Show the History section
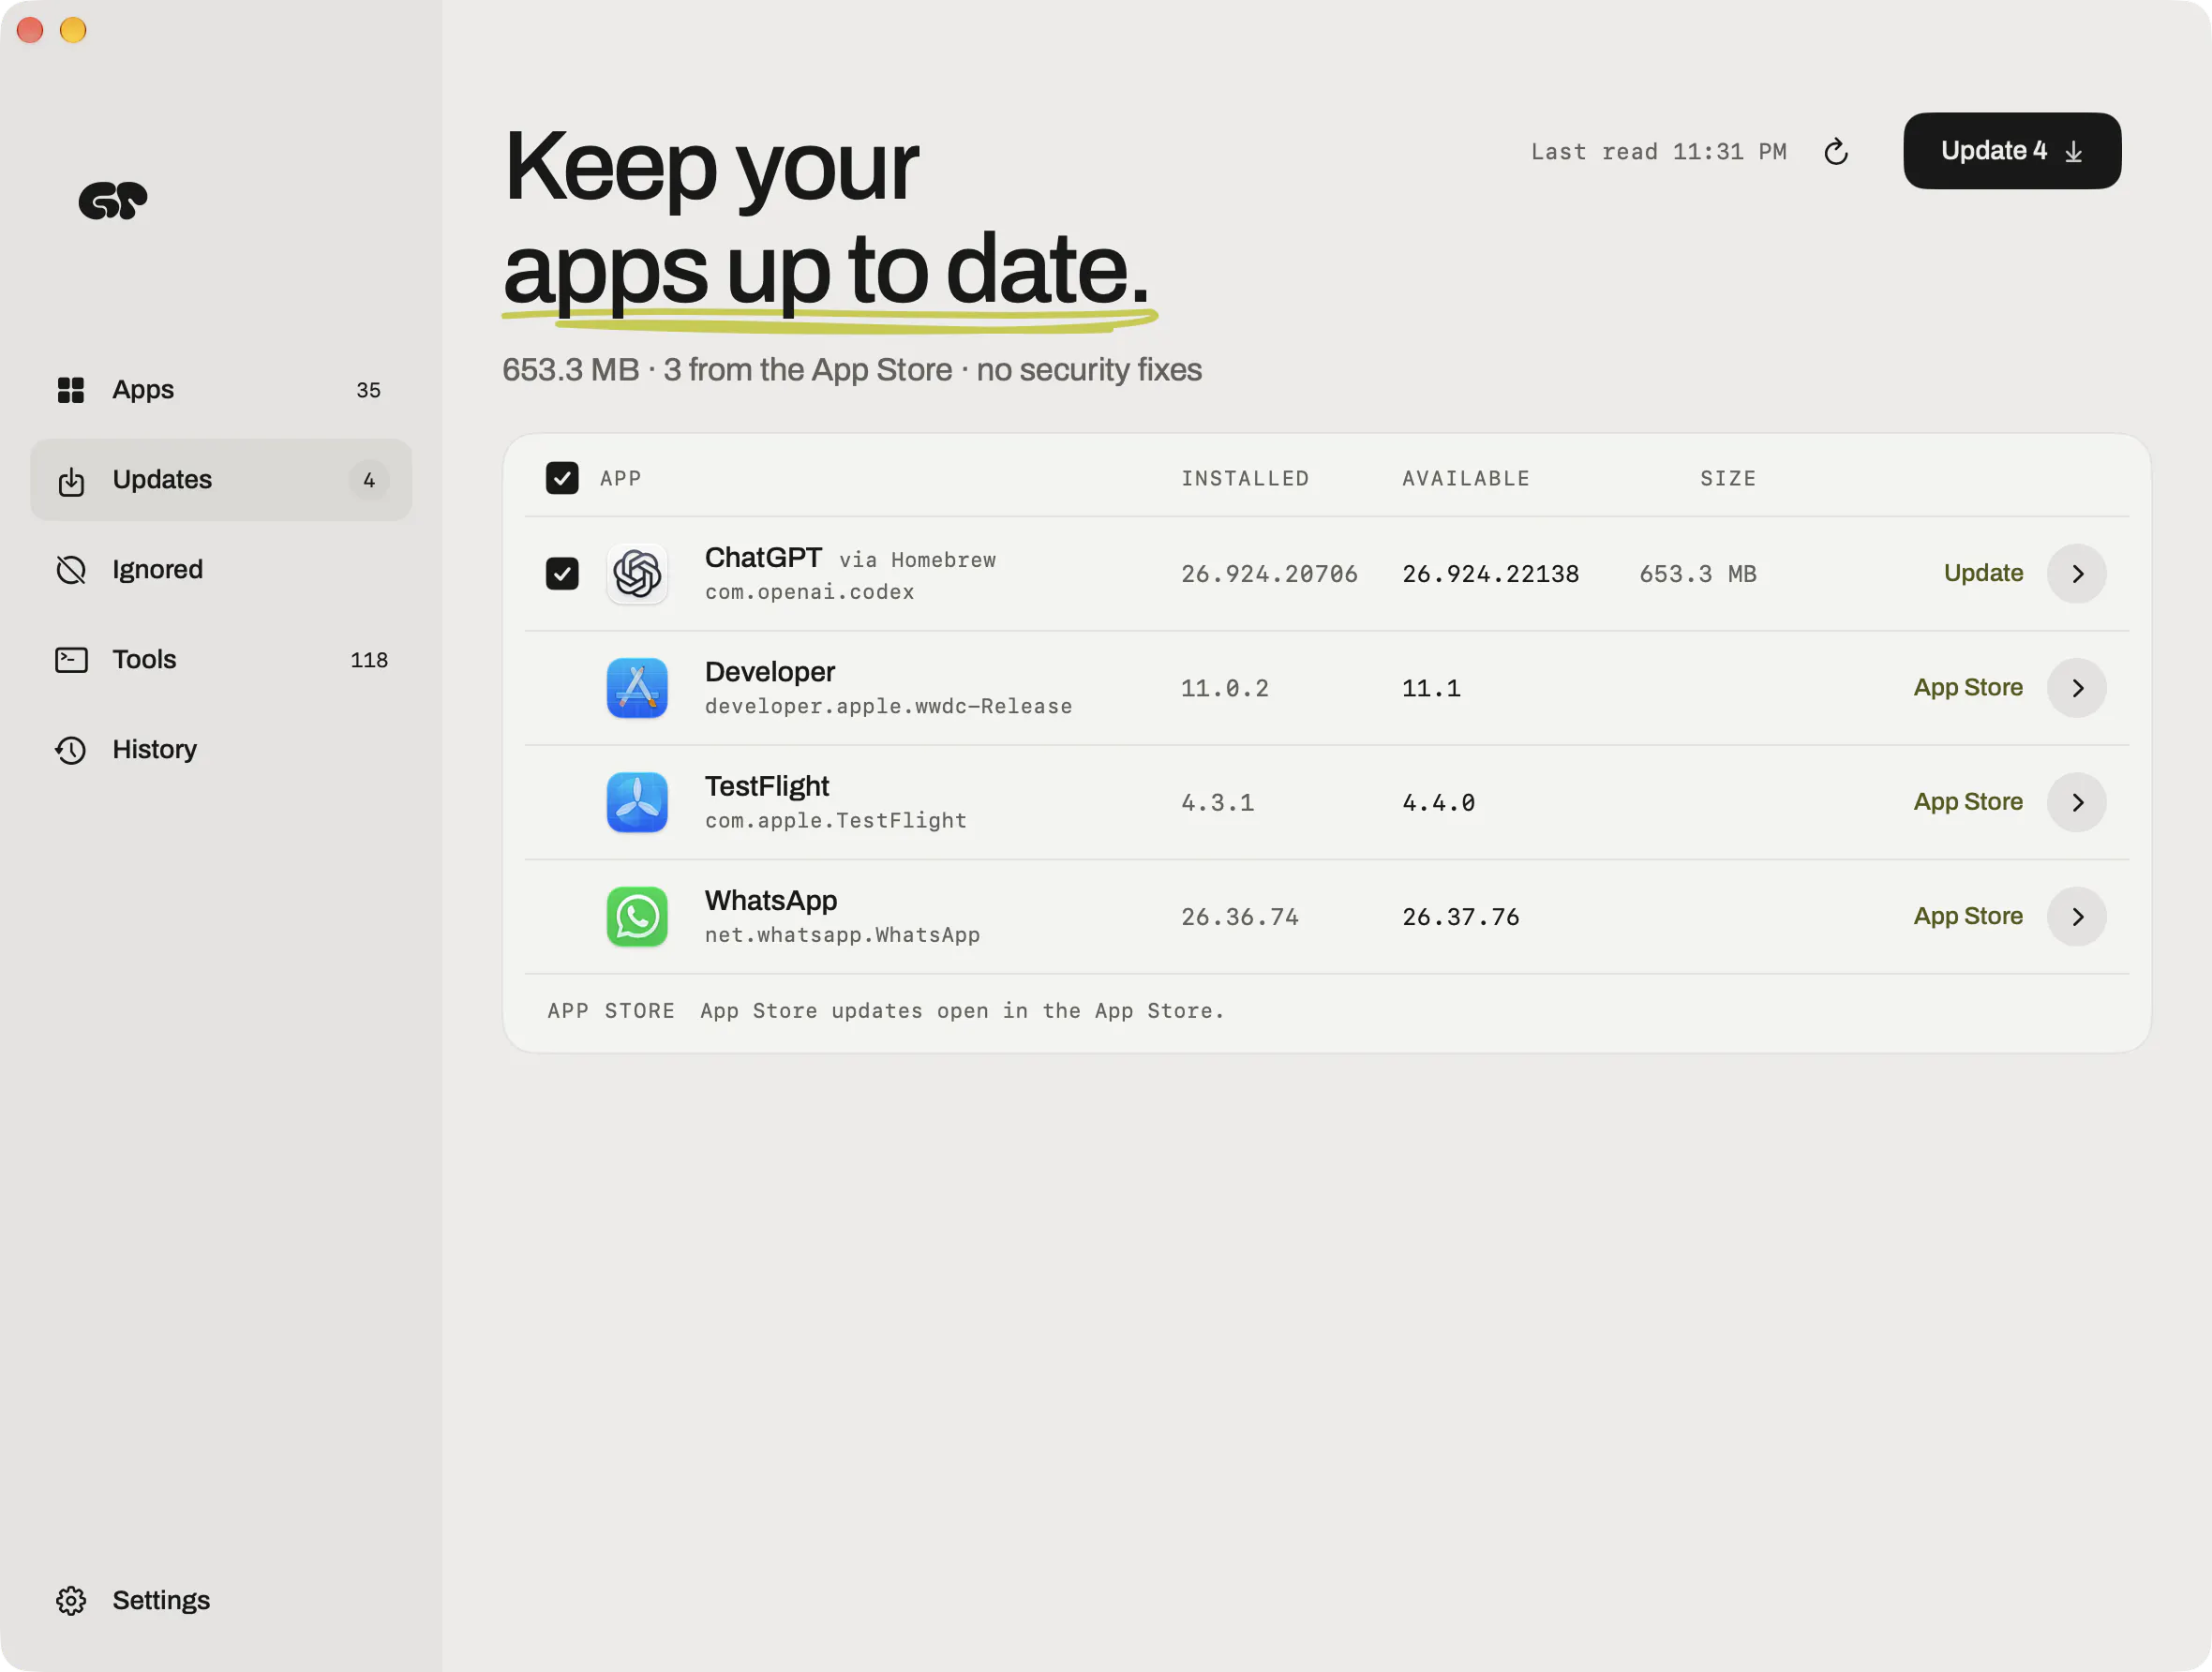The height and width of the screenshot is (1672, 2212). point(221,750)
